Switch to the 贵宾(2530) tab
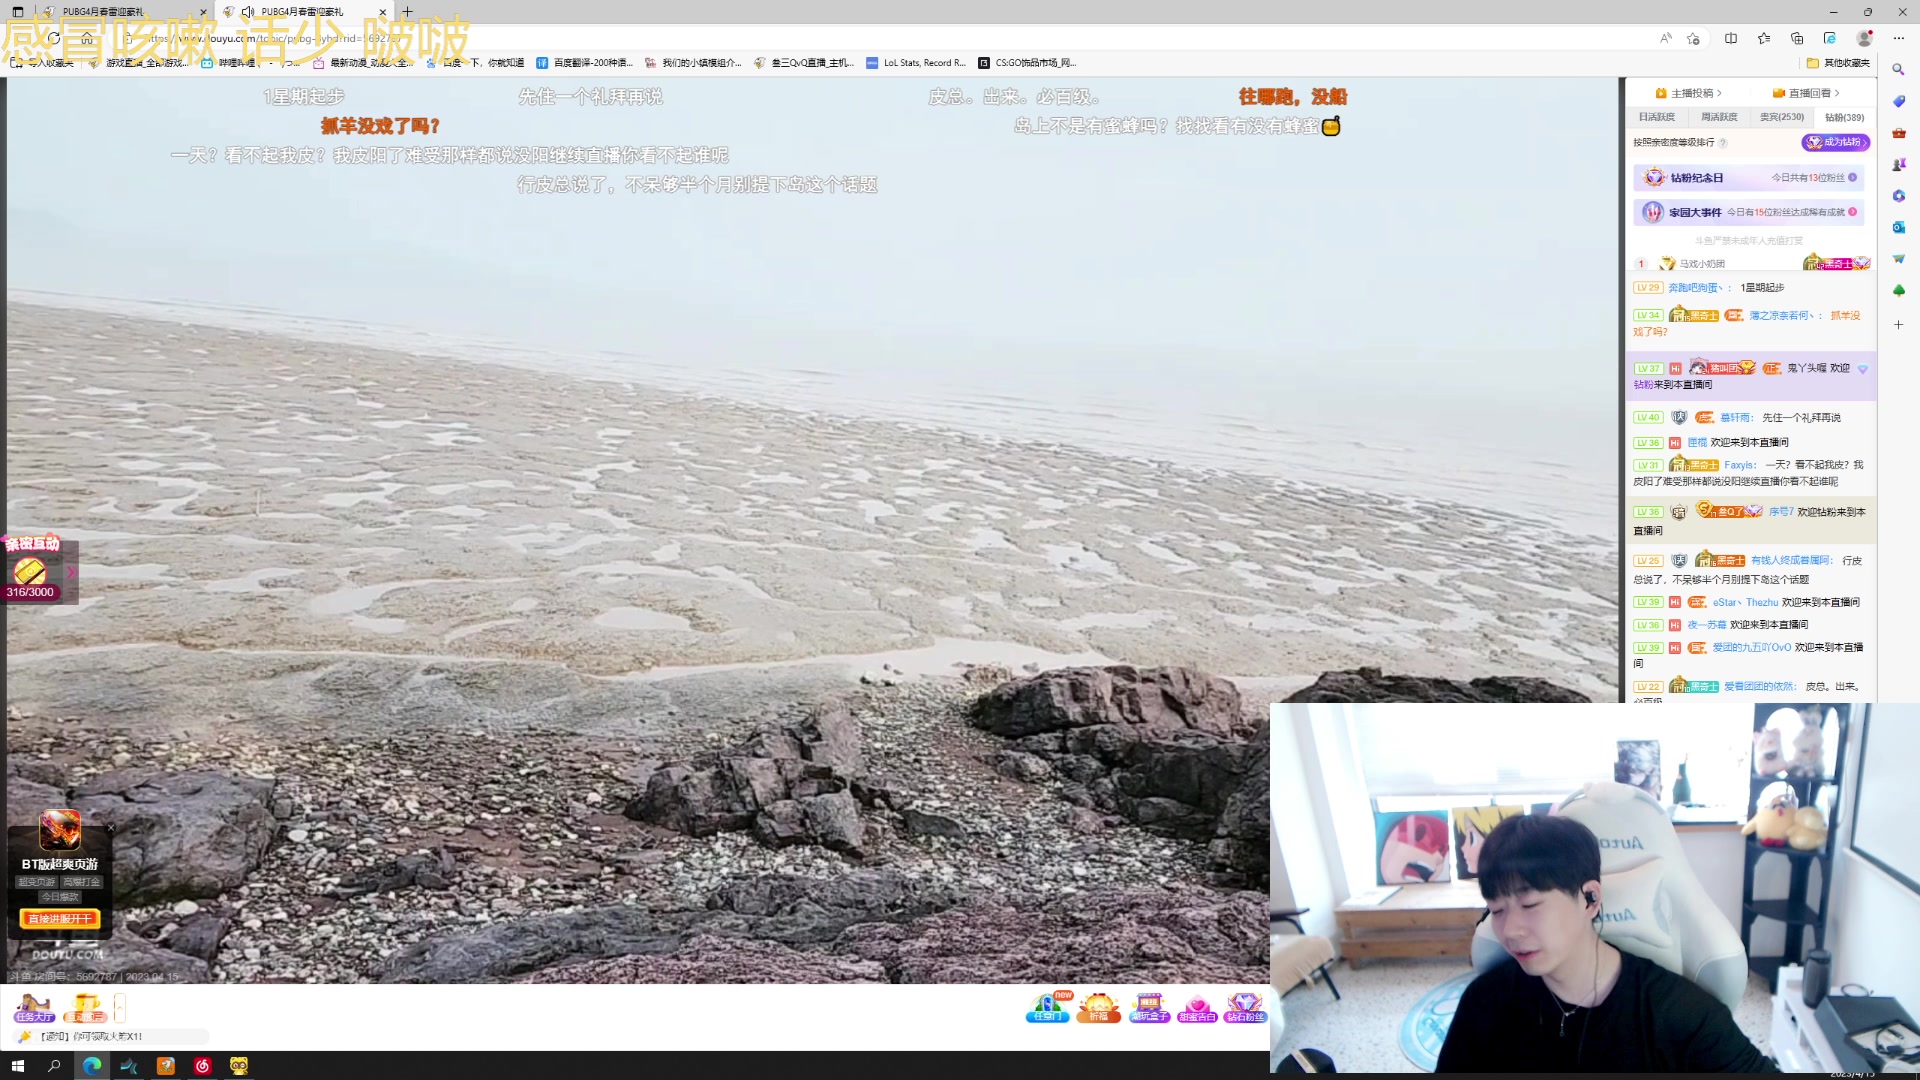This screenshot has height=1080, width=1920. point(1782,117)
